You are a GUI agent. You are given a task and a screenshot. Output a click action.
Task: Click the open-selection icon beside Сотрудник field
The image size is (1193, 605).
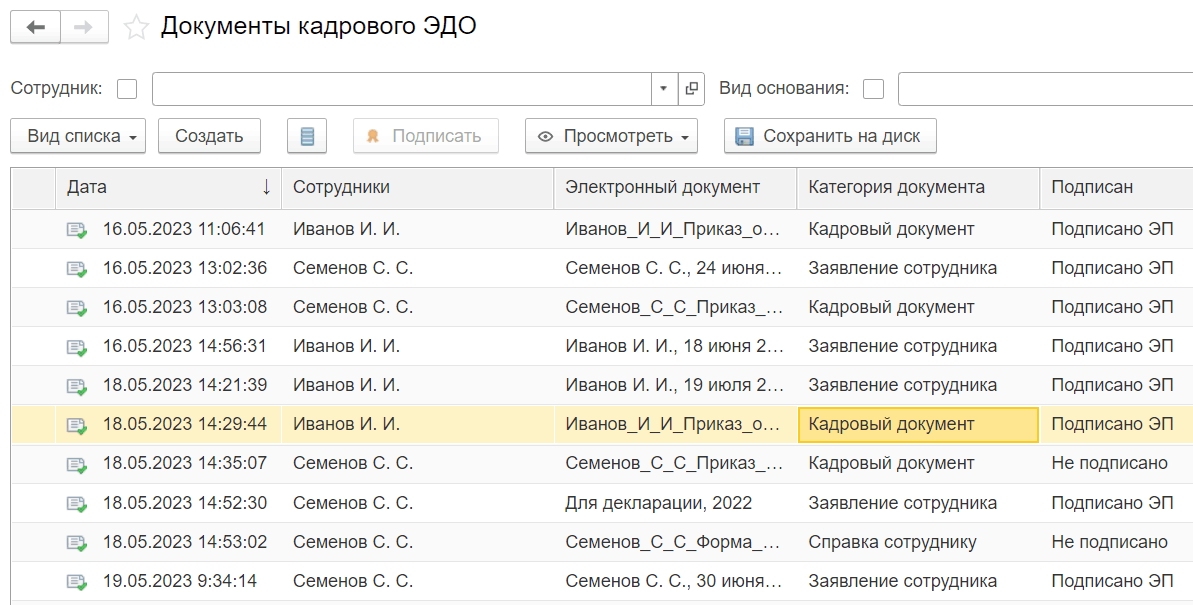point(692,89)
